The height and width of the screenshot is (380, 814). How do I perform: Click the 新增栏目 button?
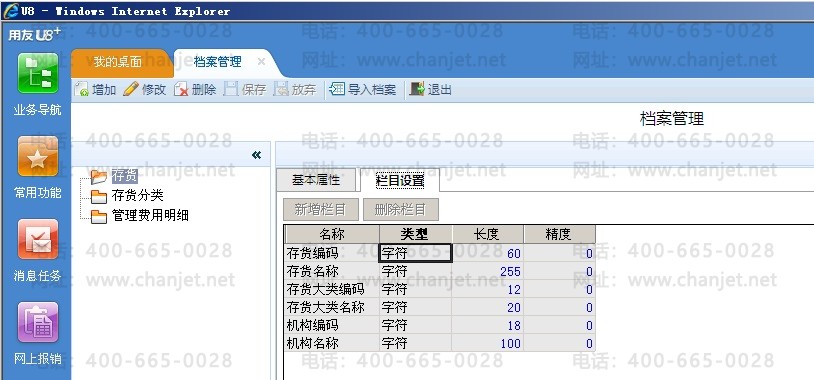pyautogui.click(x=320, y=210)
